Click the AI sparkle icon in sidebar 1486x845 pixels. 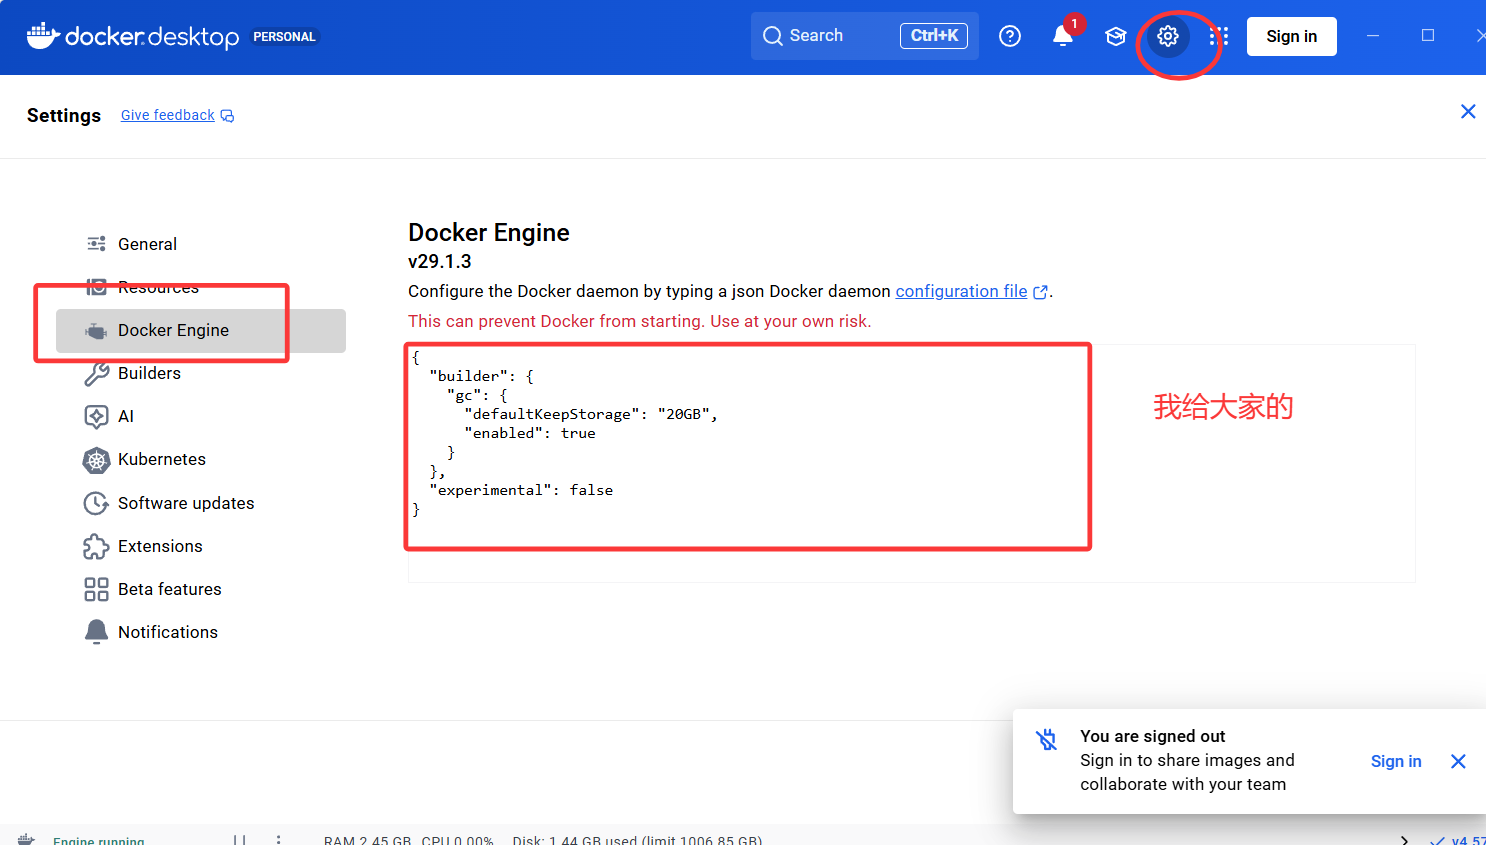tap(96, 416)
